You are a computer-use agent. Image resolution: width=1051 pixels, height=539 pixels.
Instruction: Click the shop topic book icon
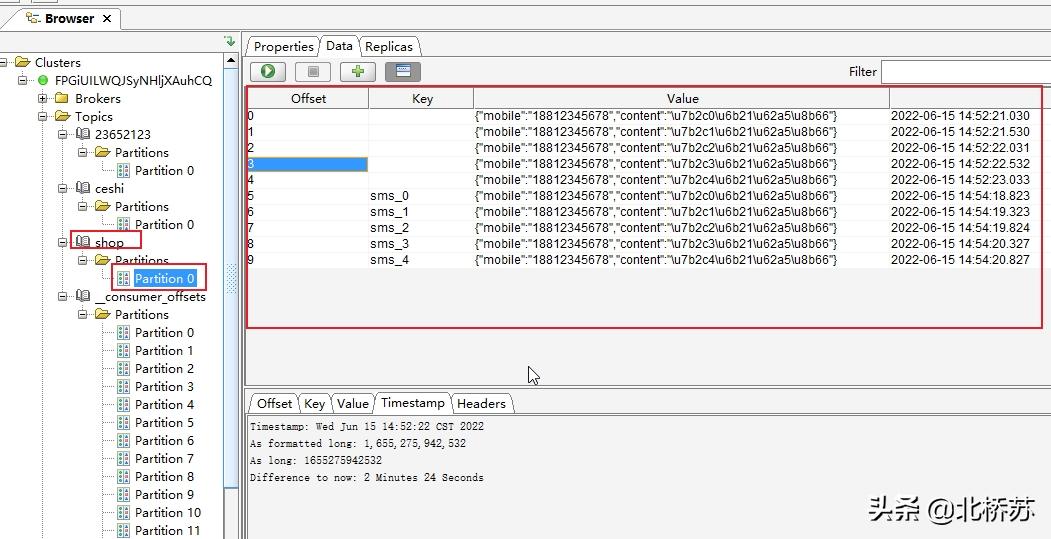point(82,242)
